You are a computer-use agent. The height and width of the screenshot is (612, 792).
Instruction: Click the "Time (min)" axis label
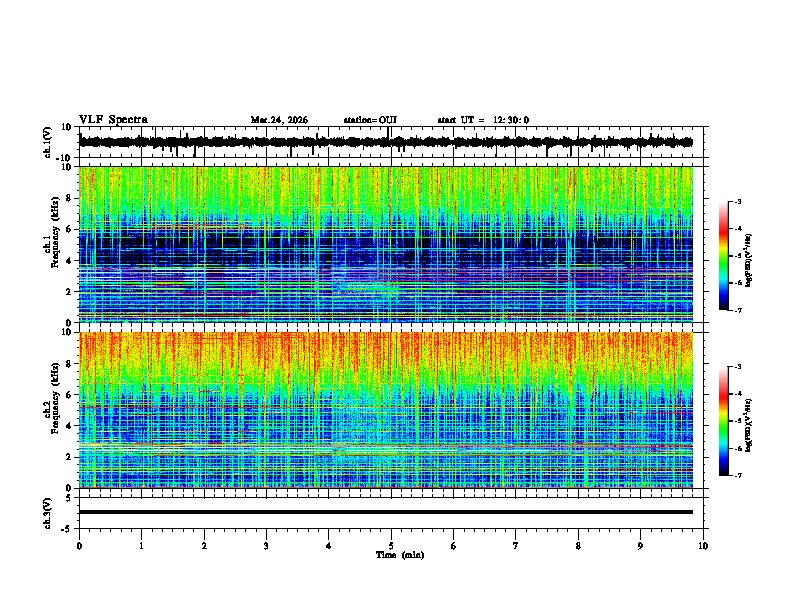pos(400,555)
